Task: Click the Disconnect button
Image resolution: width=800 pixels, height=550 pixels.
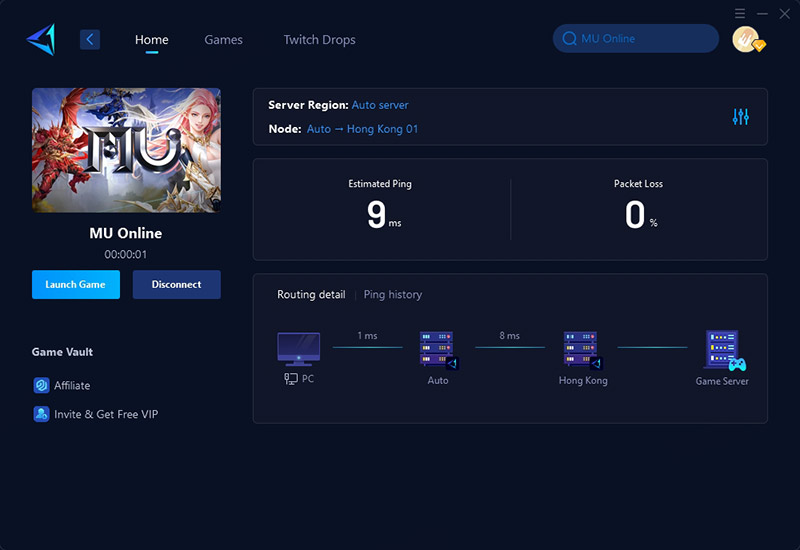Action: [x=177, y=285]
